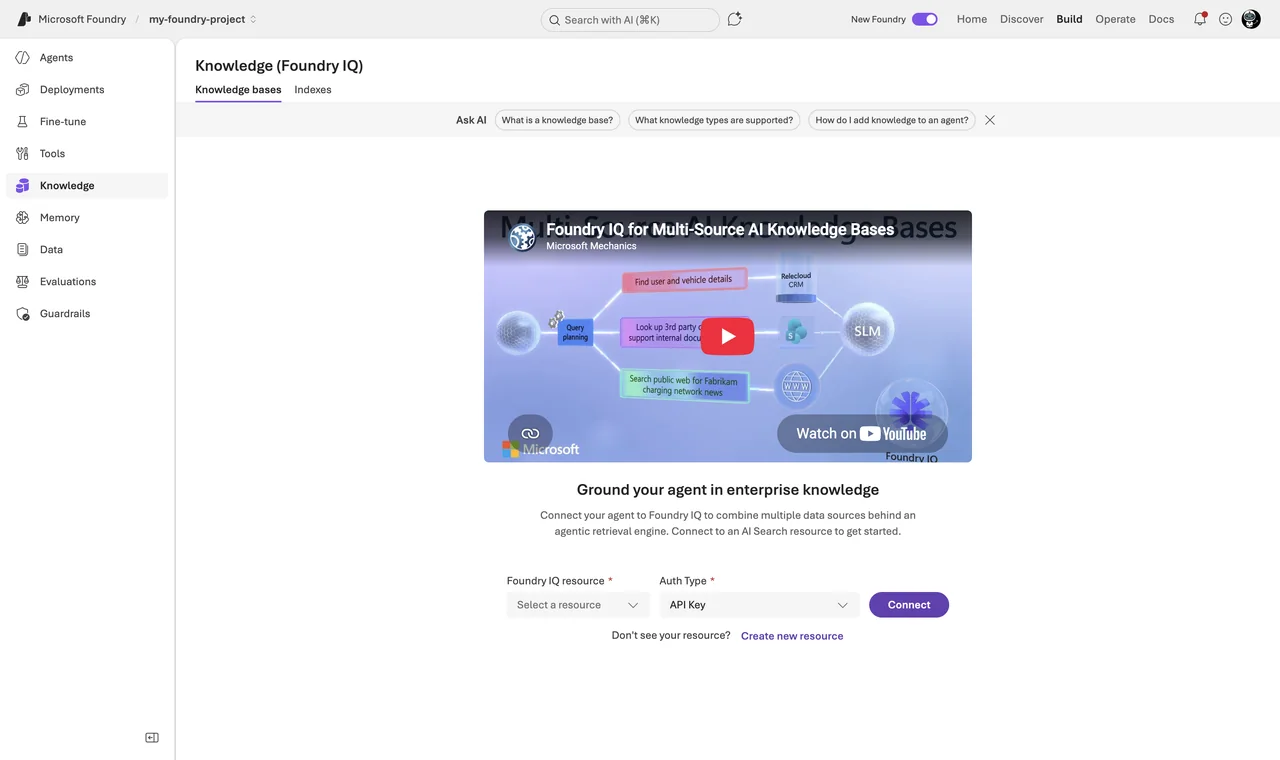1280x760 pixels.
Task: Switch to the Indexes tab
Action: (313, 90)
